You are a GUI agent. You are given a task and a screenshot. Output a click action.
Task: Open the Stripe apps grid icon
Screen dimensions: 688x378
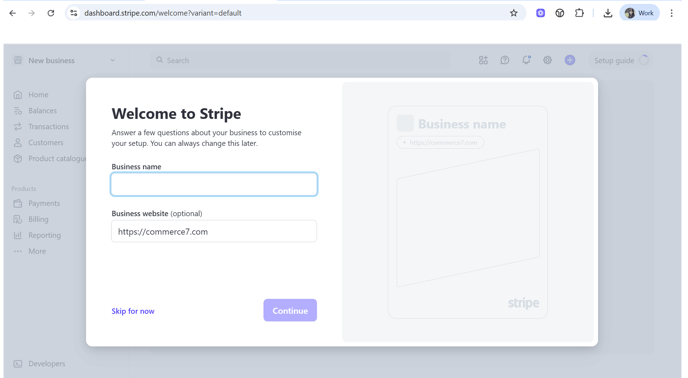click(x=483, y=60)
